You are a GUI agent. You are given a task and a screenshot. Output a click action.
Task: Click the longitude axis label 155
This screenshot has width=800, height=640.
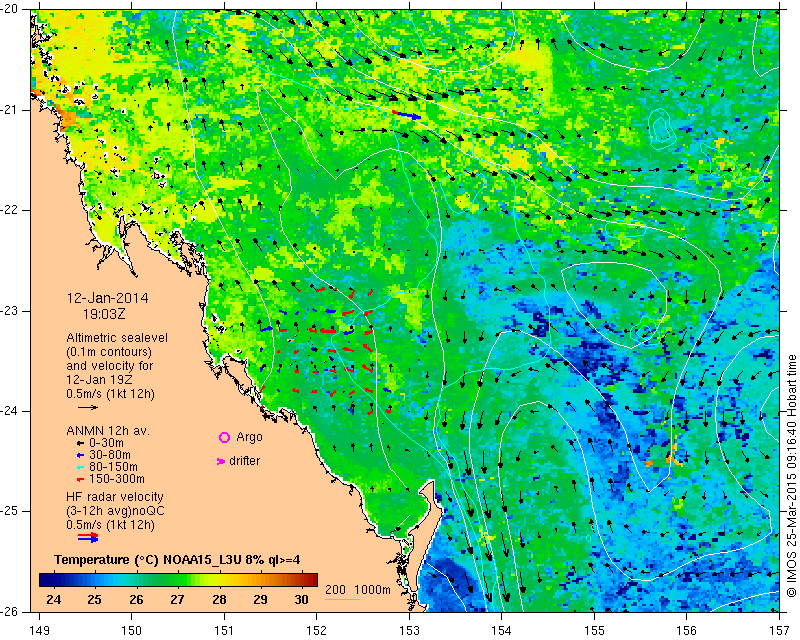coord(594,631)
